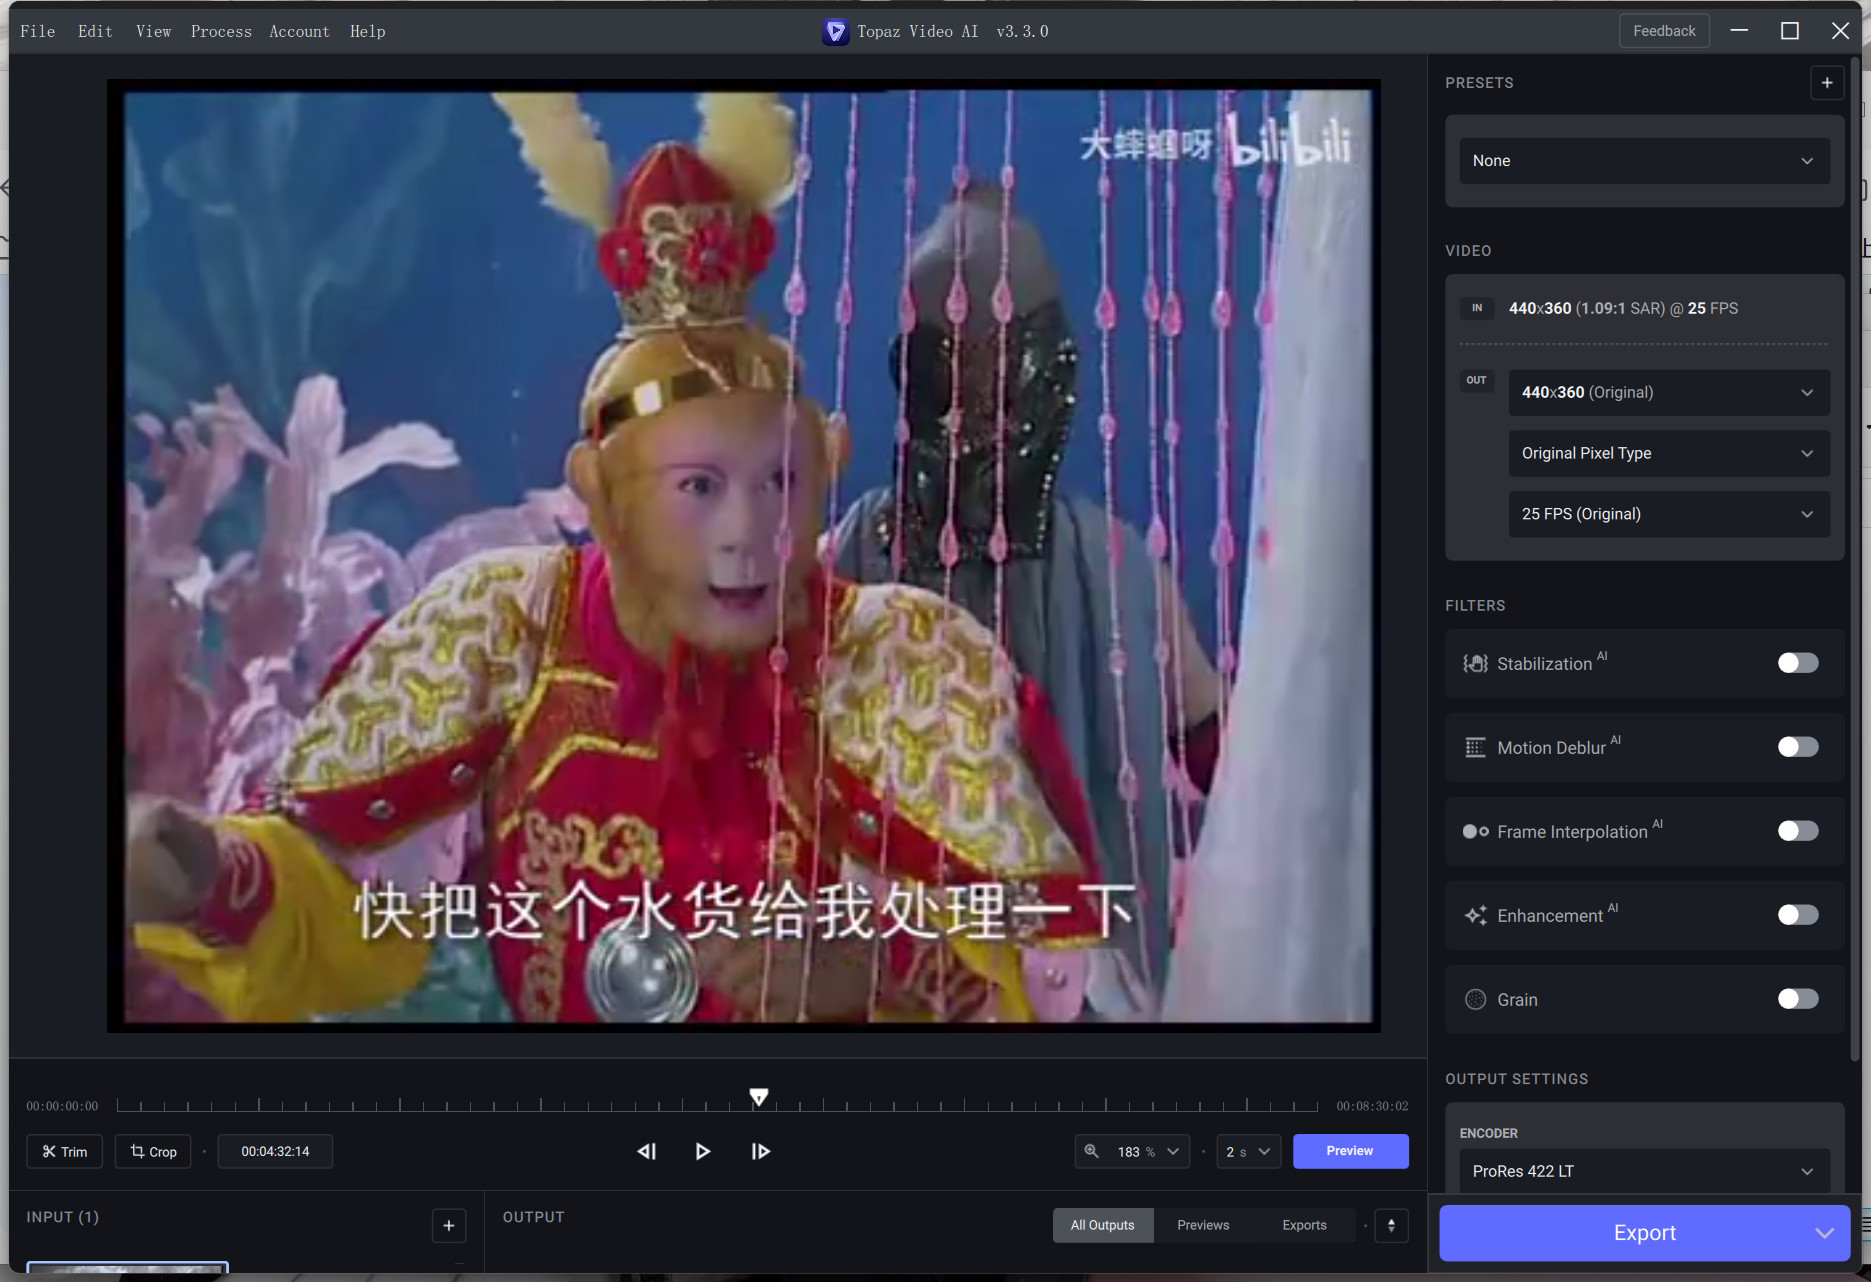Click the right panel scrollbar
Viewport: 1871px width, 1282px height.
coord(1856,560)
